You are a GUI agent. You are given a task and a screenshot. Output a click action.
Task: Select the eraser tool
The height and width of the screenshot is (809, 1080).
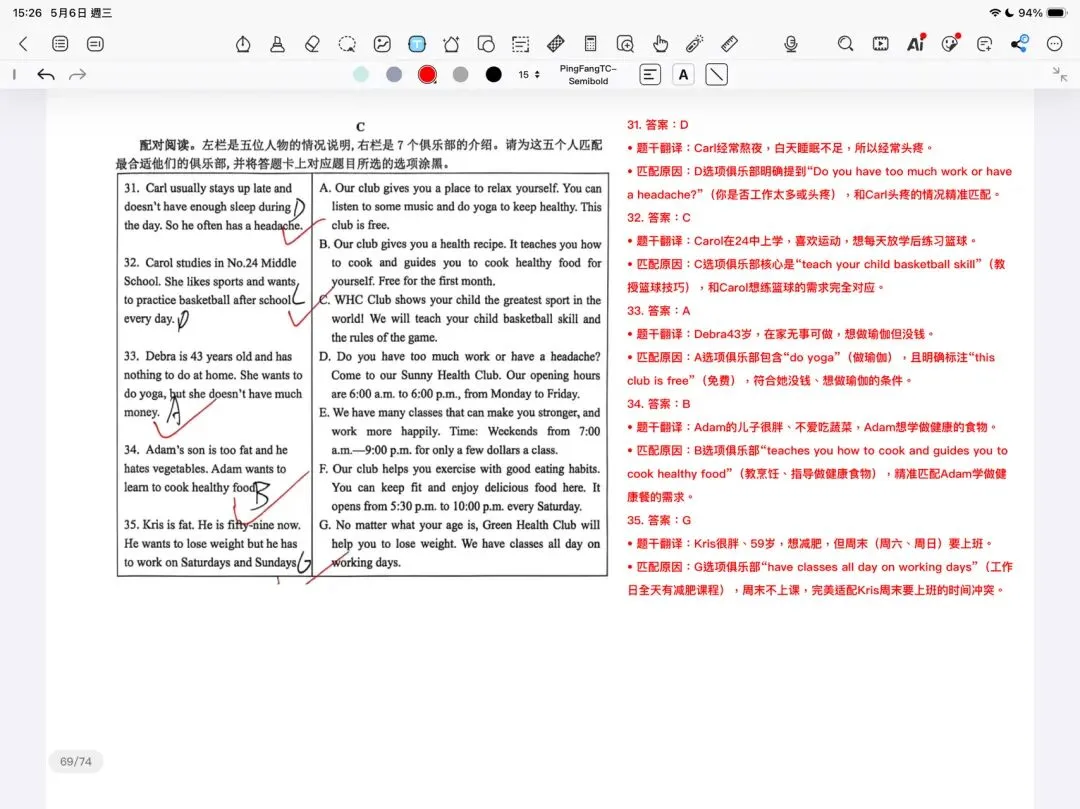tap(312, 44)
